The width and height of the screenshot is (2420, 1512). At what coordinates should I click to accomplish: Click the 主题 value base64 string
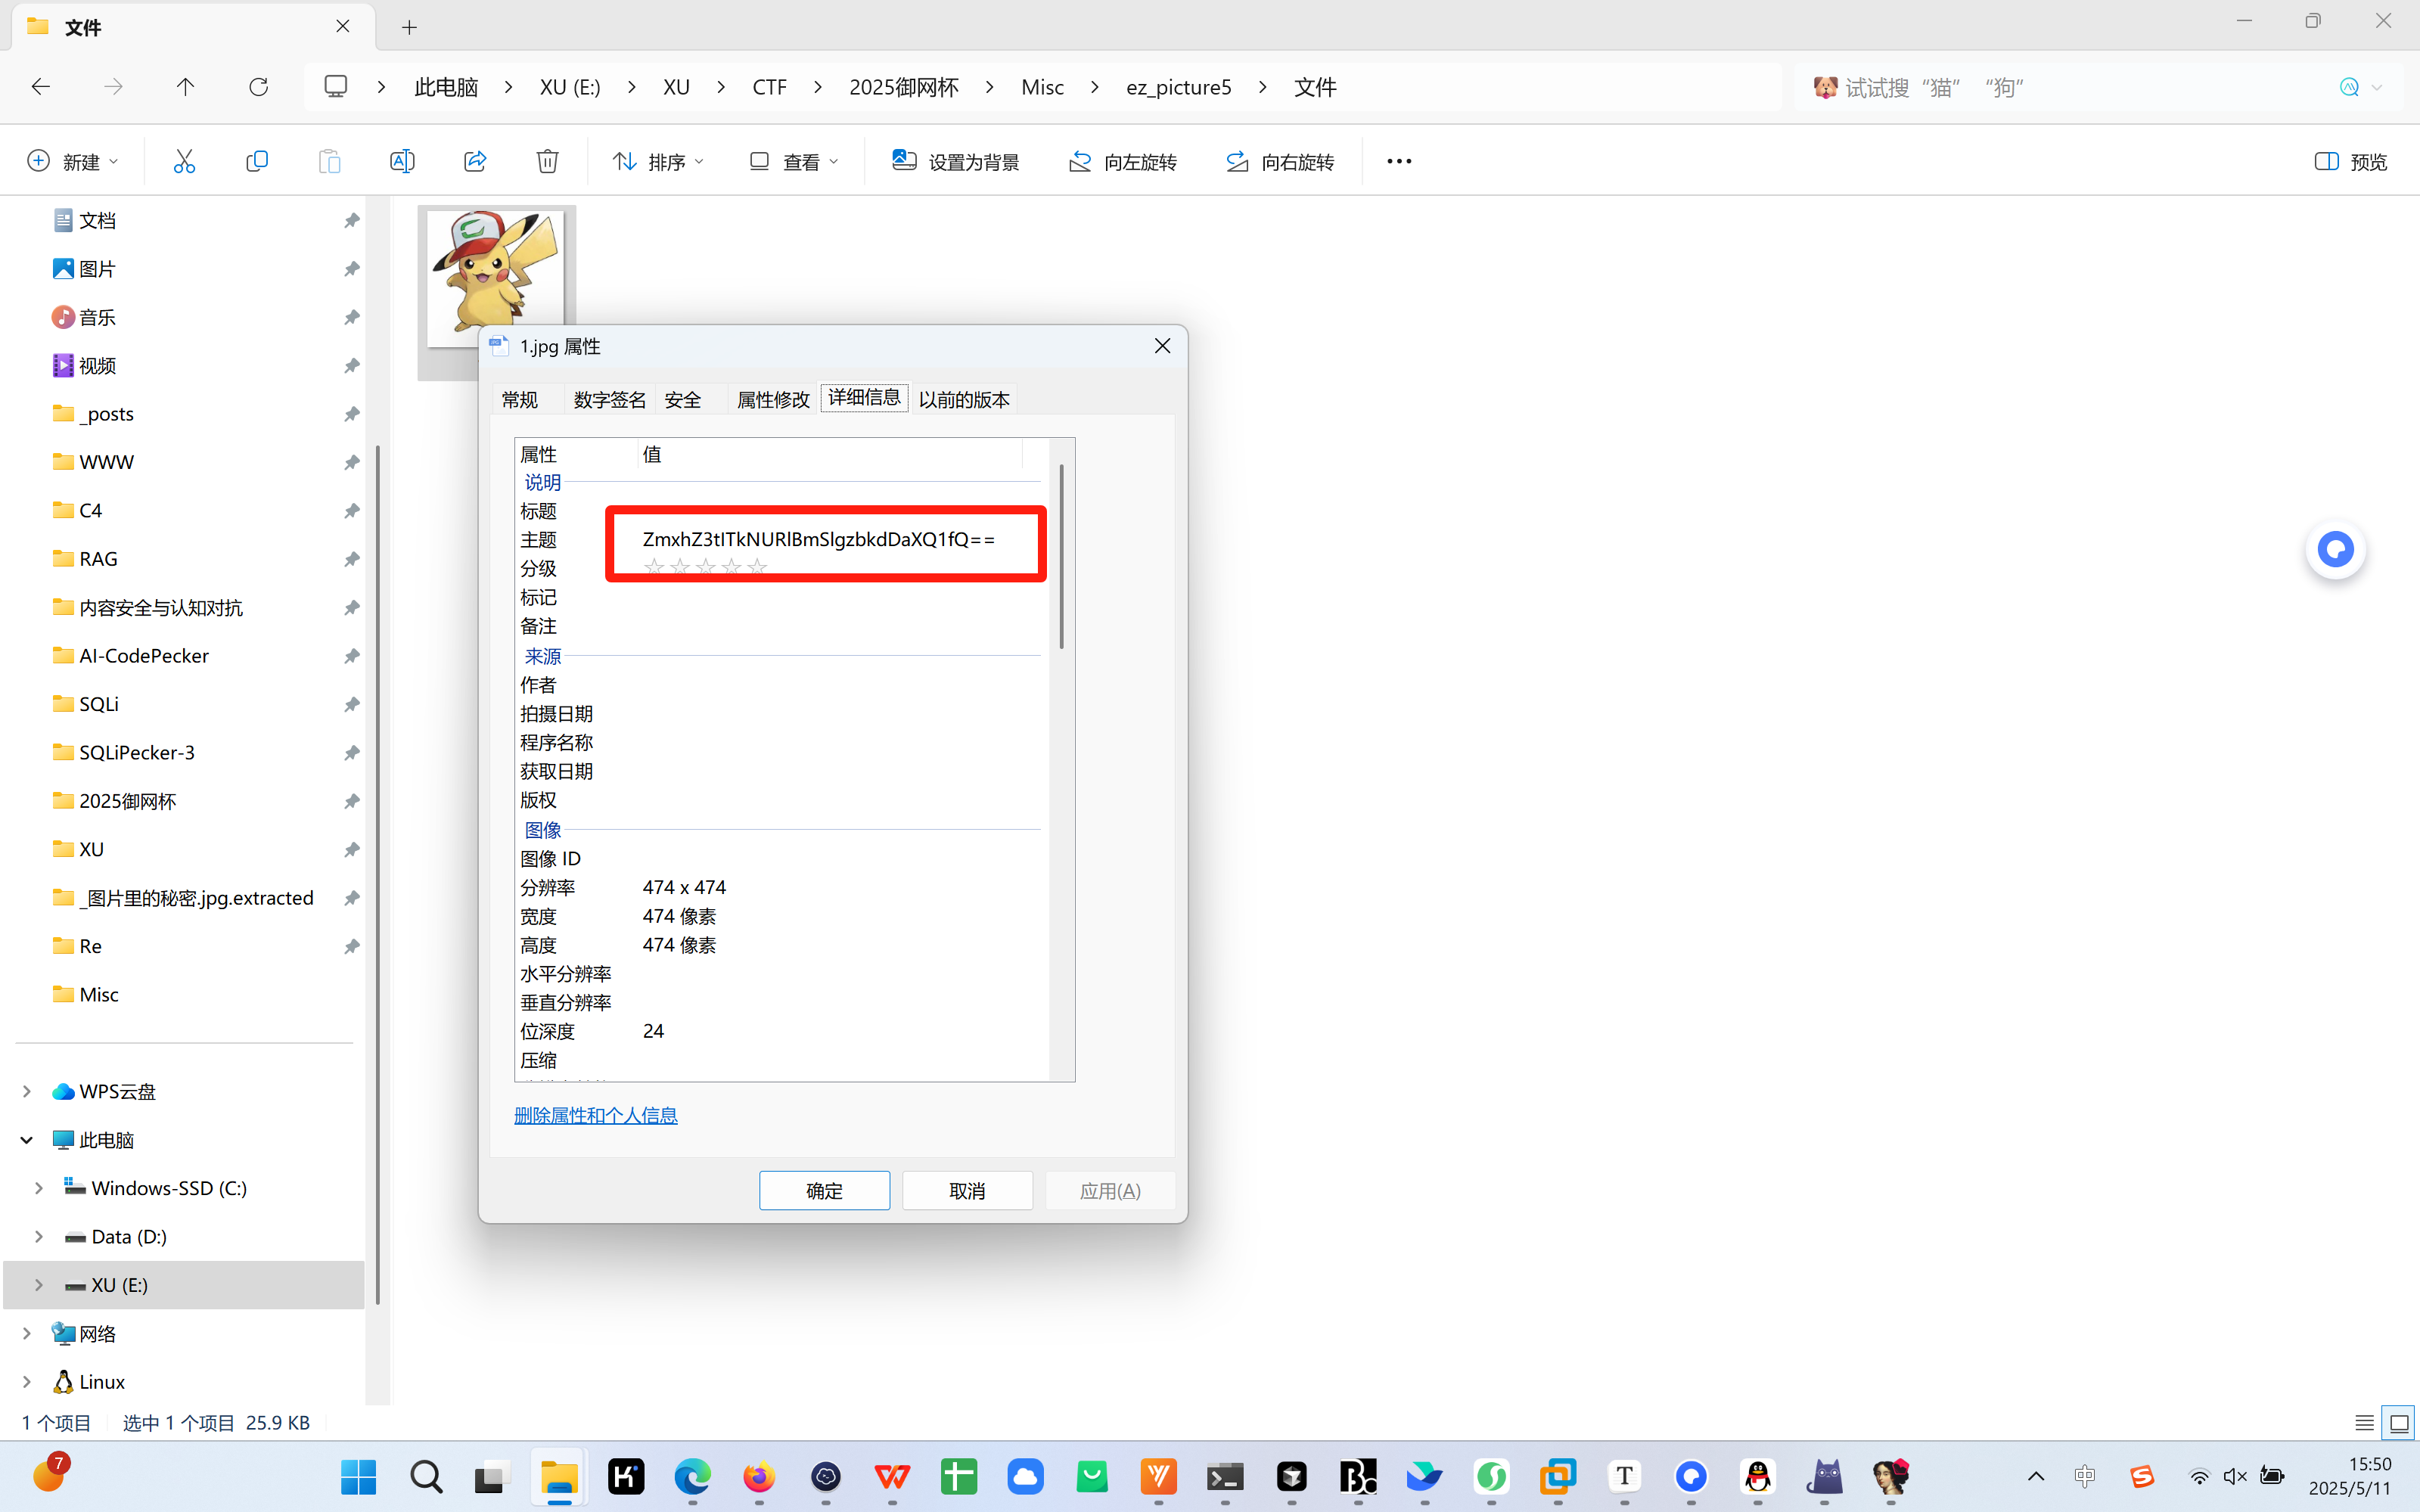pyautogui.click(x=819, y=539)
